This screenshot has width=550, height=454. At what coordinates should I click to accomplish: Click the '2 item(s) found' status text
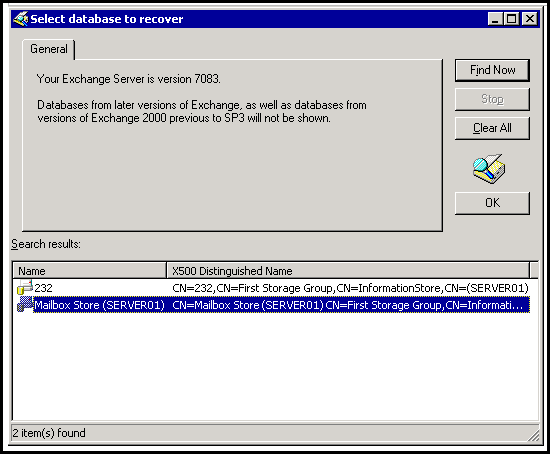[x=49, y=433]
